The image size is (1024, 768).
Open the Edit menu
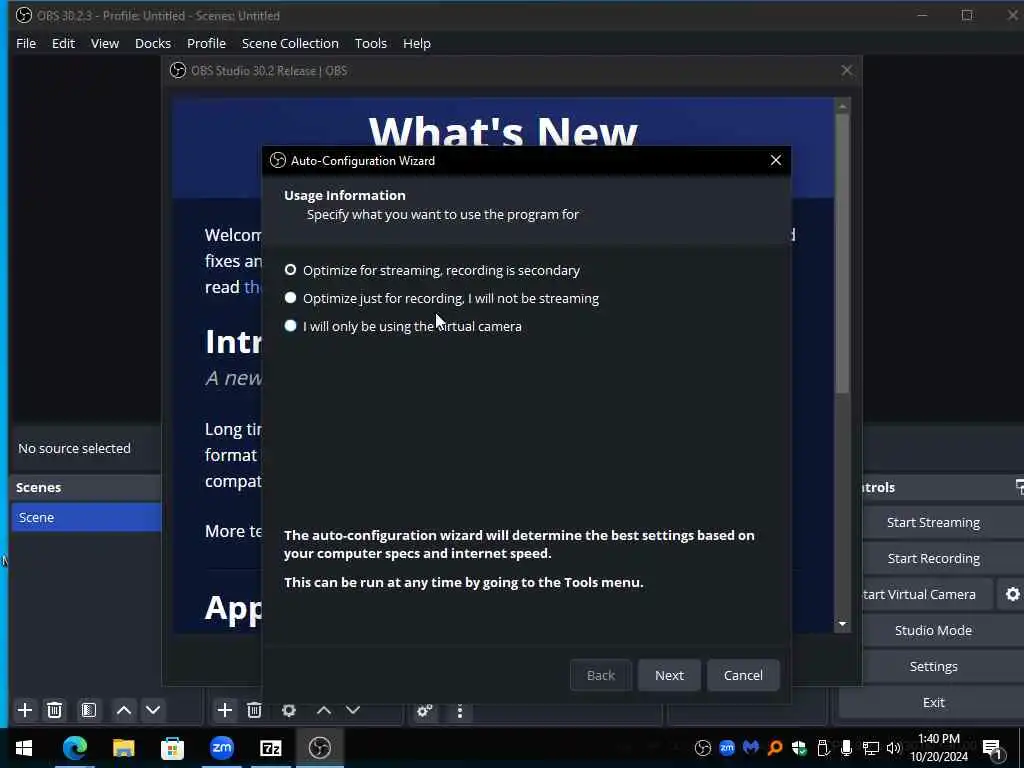(x=63, y=43)
